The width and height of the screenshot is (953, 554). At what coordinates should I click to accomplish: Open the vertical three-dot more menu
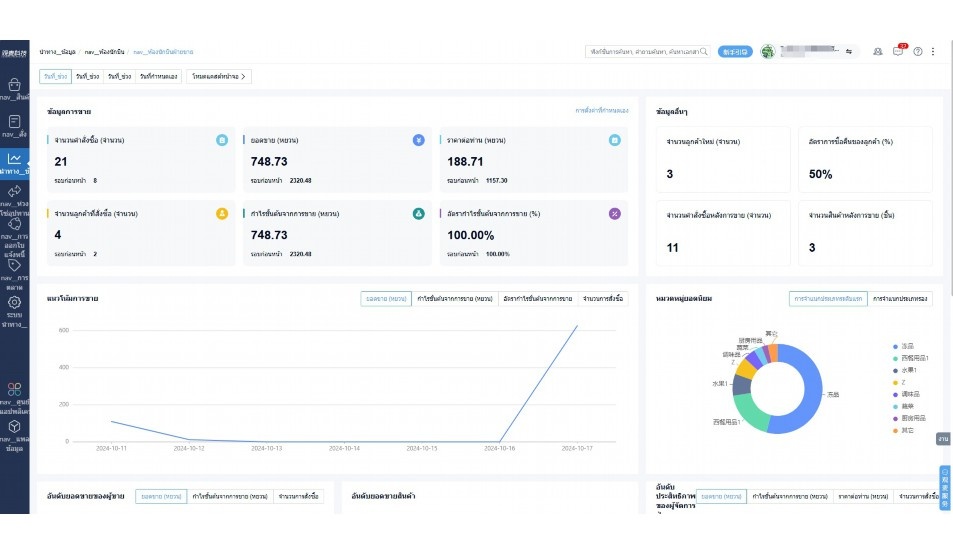pyautogui.click(x=934, y=51)
